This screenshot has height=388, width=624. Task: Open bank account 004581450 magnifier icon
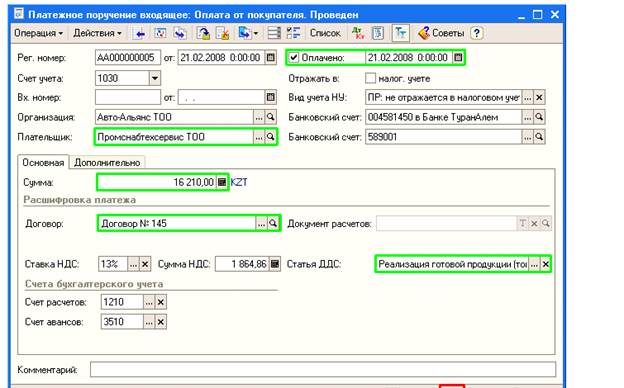coord(539,117)
